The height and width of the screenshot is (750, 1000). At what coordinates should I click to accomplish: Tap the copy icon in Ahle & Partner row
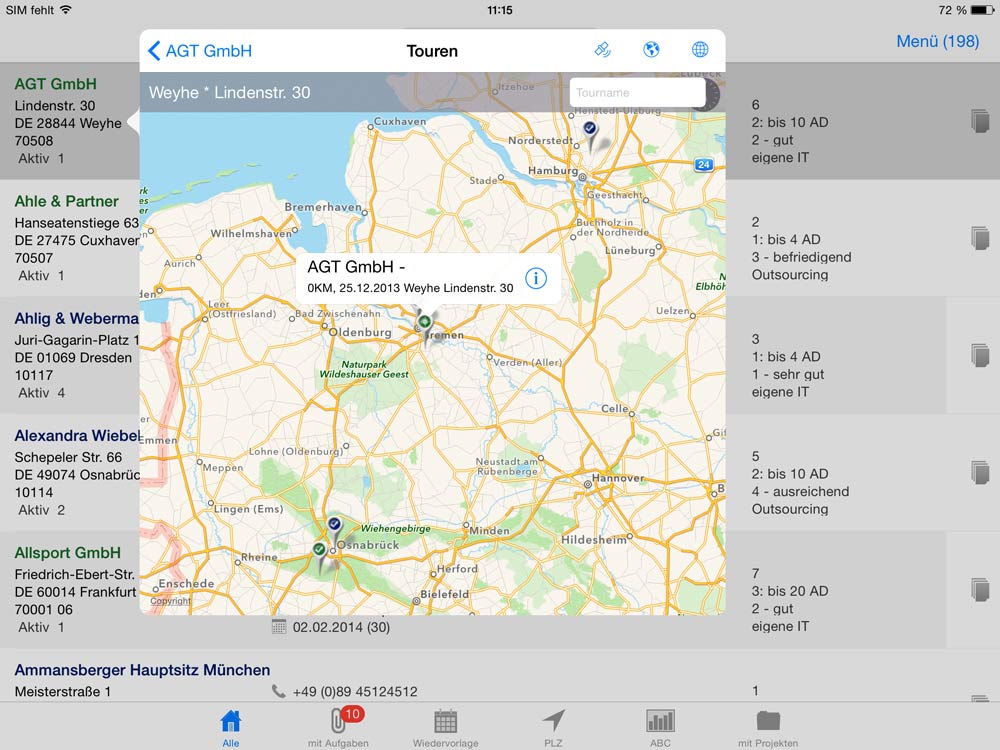(x=980, y=238)
